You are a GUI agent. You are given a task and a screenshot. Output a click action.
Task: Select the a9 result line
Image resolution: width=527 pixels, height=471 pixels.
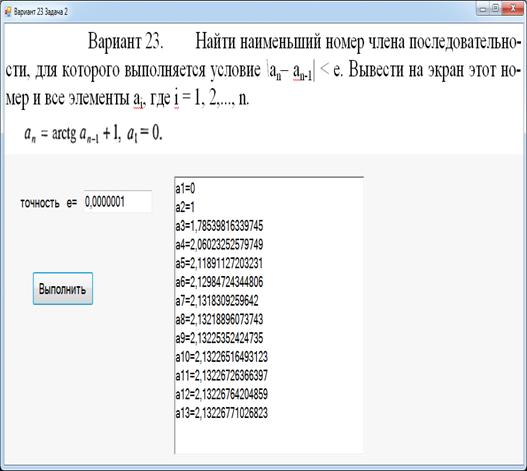tap(219, 338)
